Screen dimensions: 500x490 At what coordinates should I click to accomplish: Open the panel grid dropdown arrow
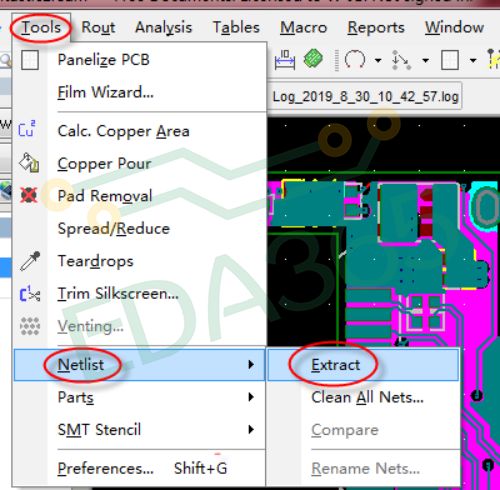point(473,60)
